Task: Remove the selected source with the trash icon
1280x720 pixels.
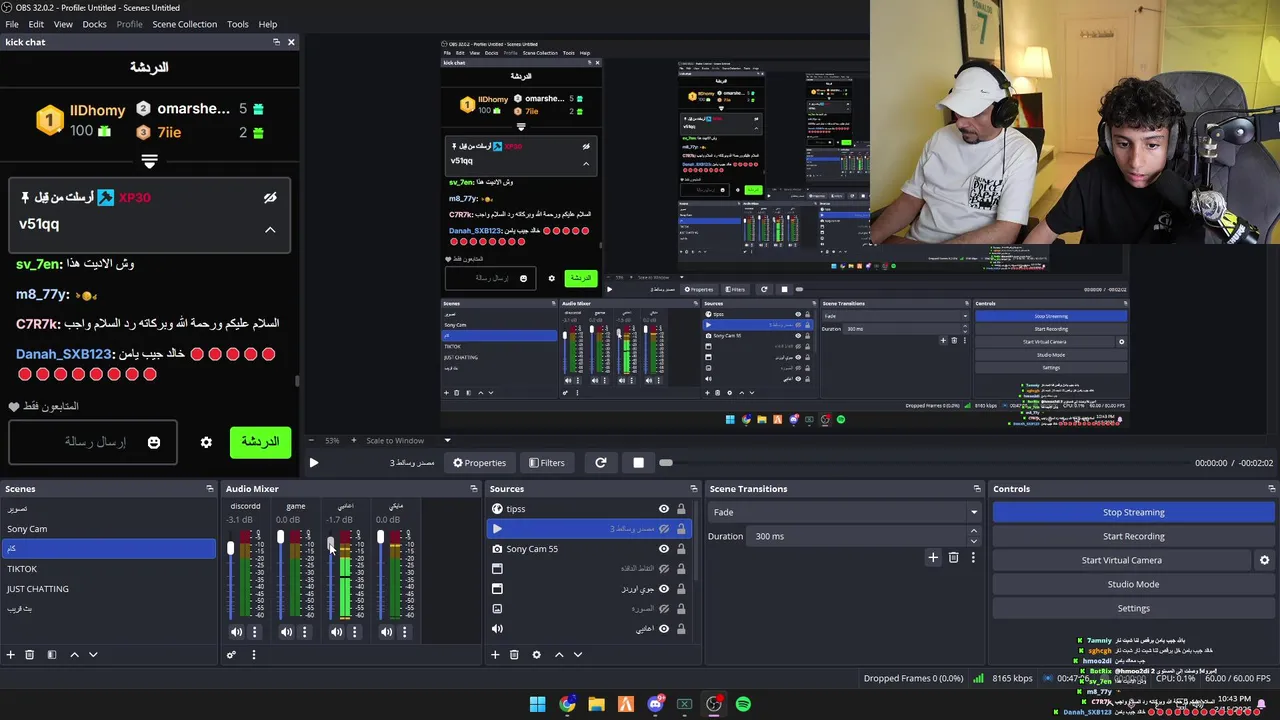Action: (x=514, y=655)
